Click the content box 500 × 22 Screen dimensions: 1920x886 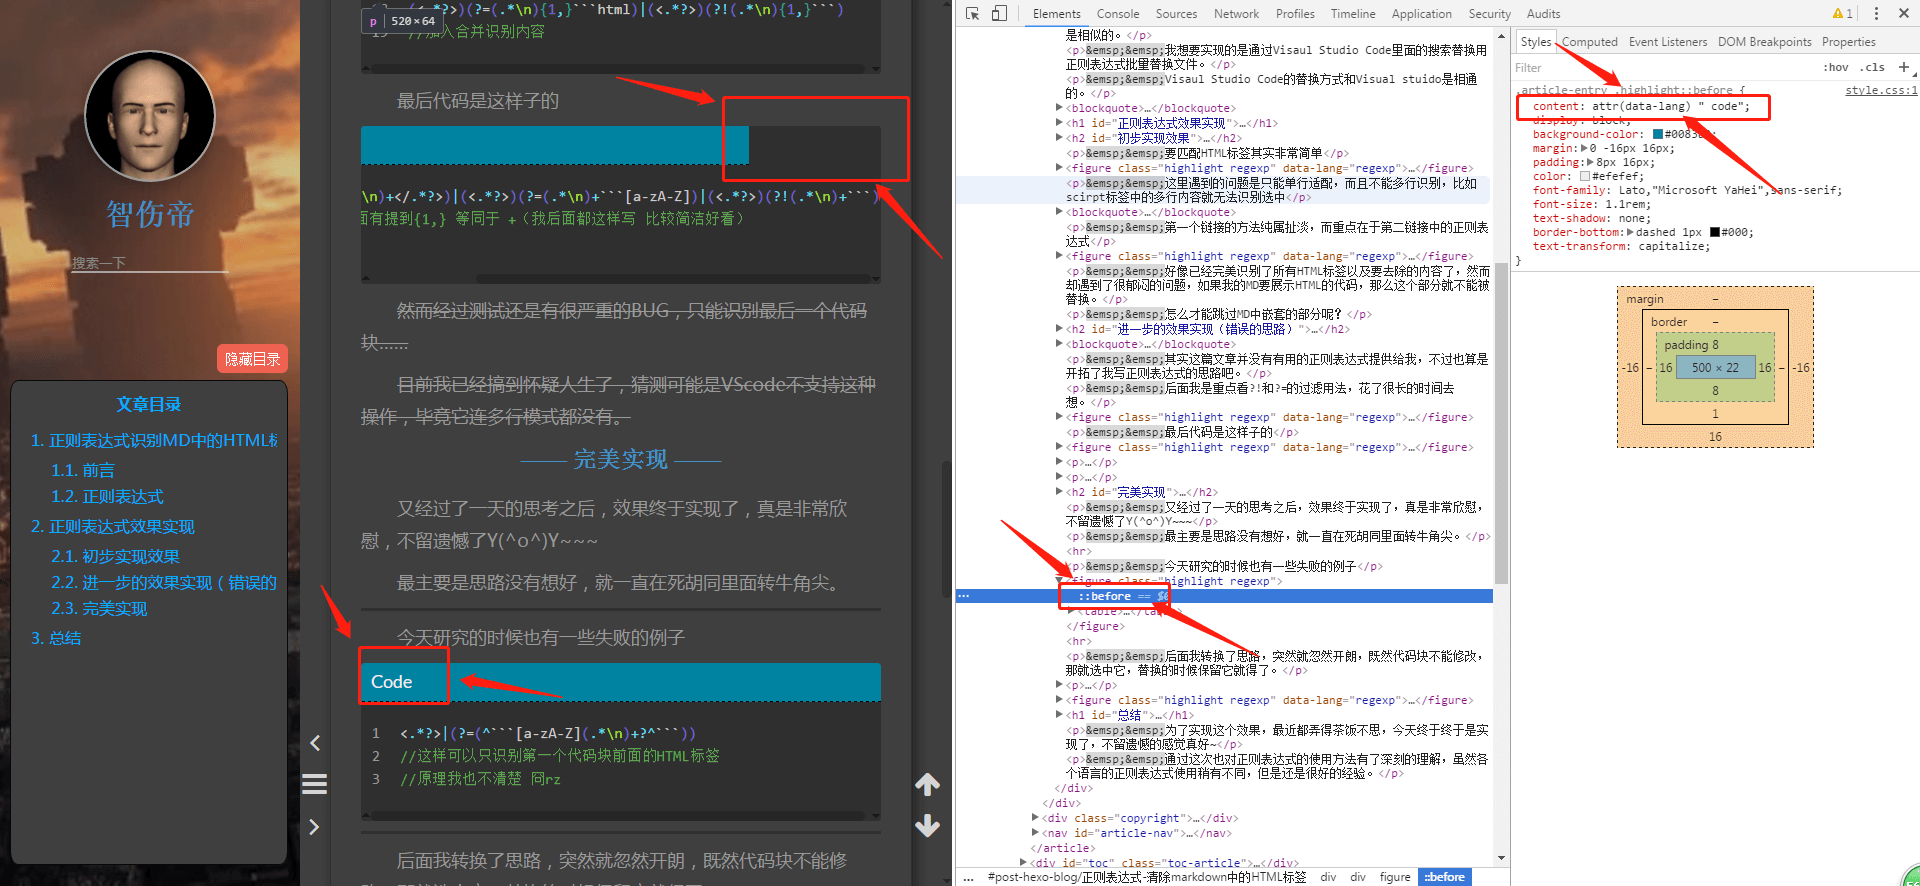tap(1715, 368)
